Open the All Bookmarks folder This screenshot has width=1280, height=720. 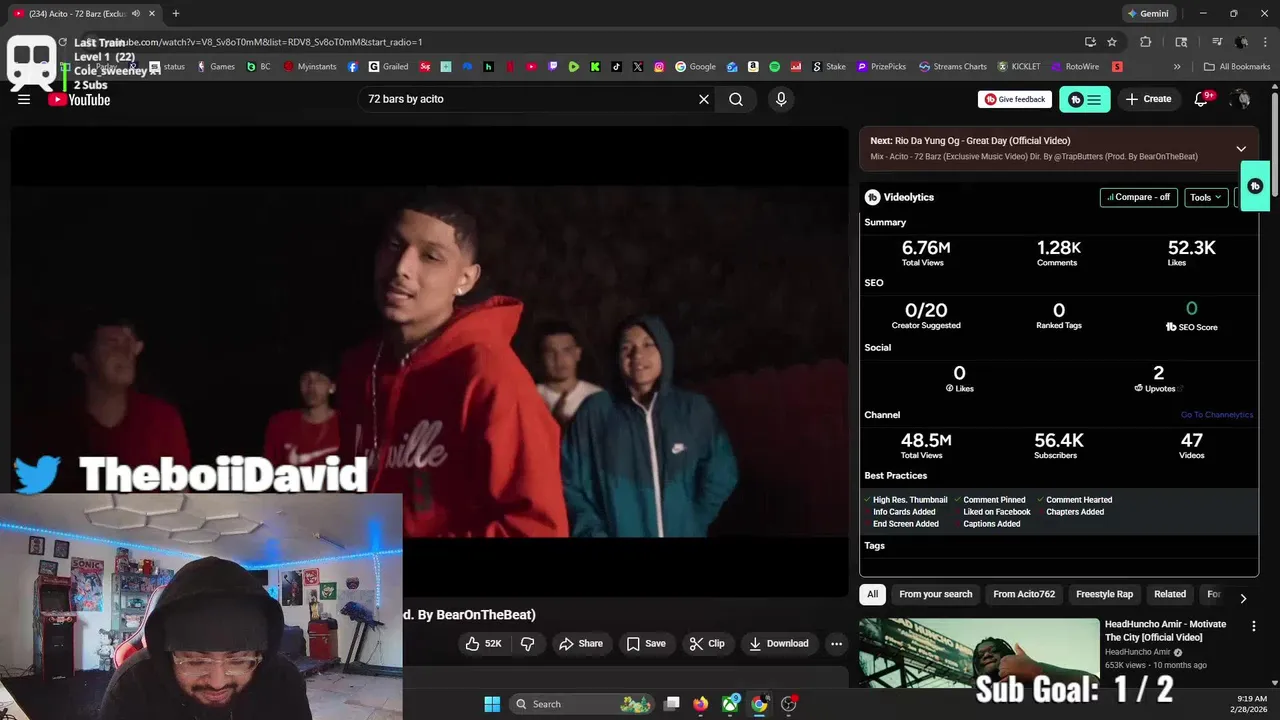point(1237,67)
